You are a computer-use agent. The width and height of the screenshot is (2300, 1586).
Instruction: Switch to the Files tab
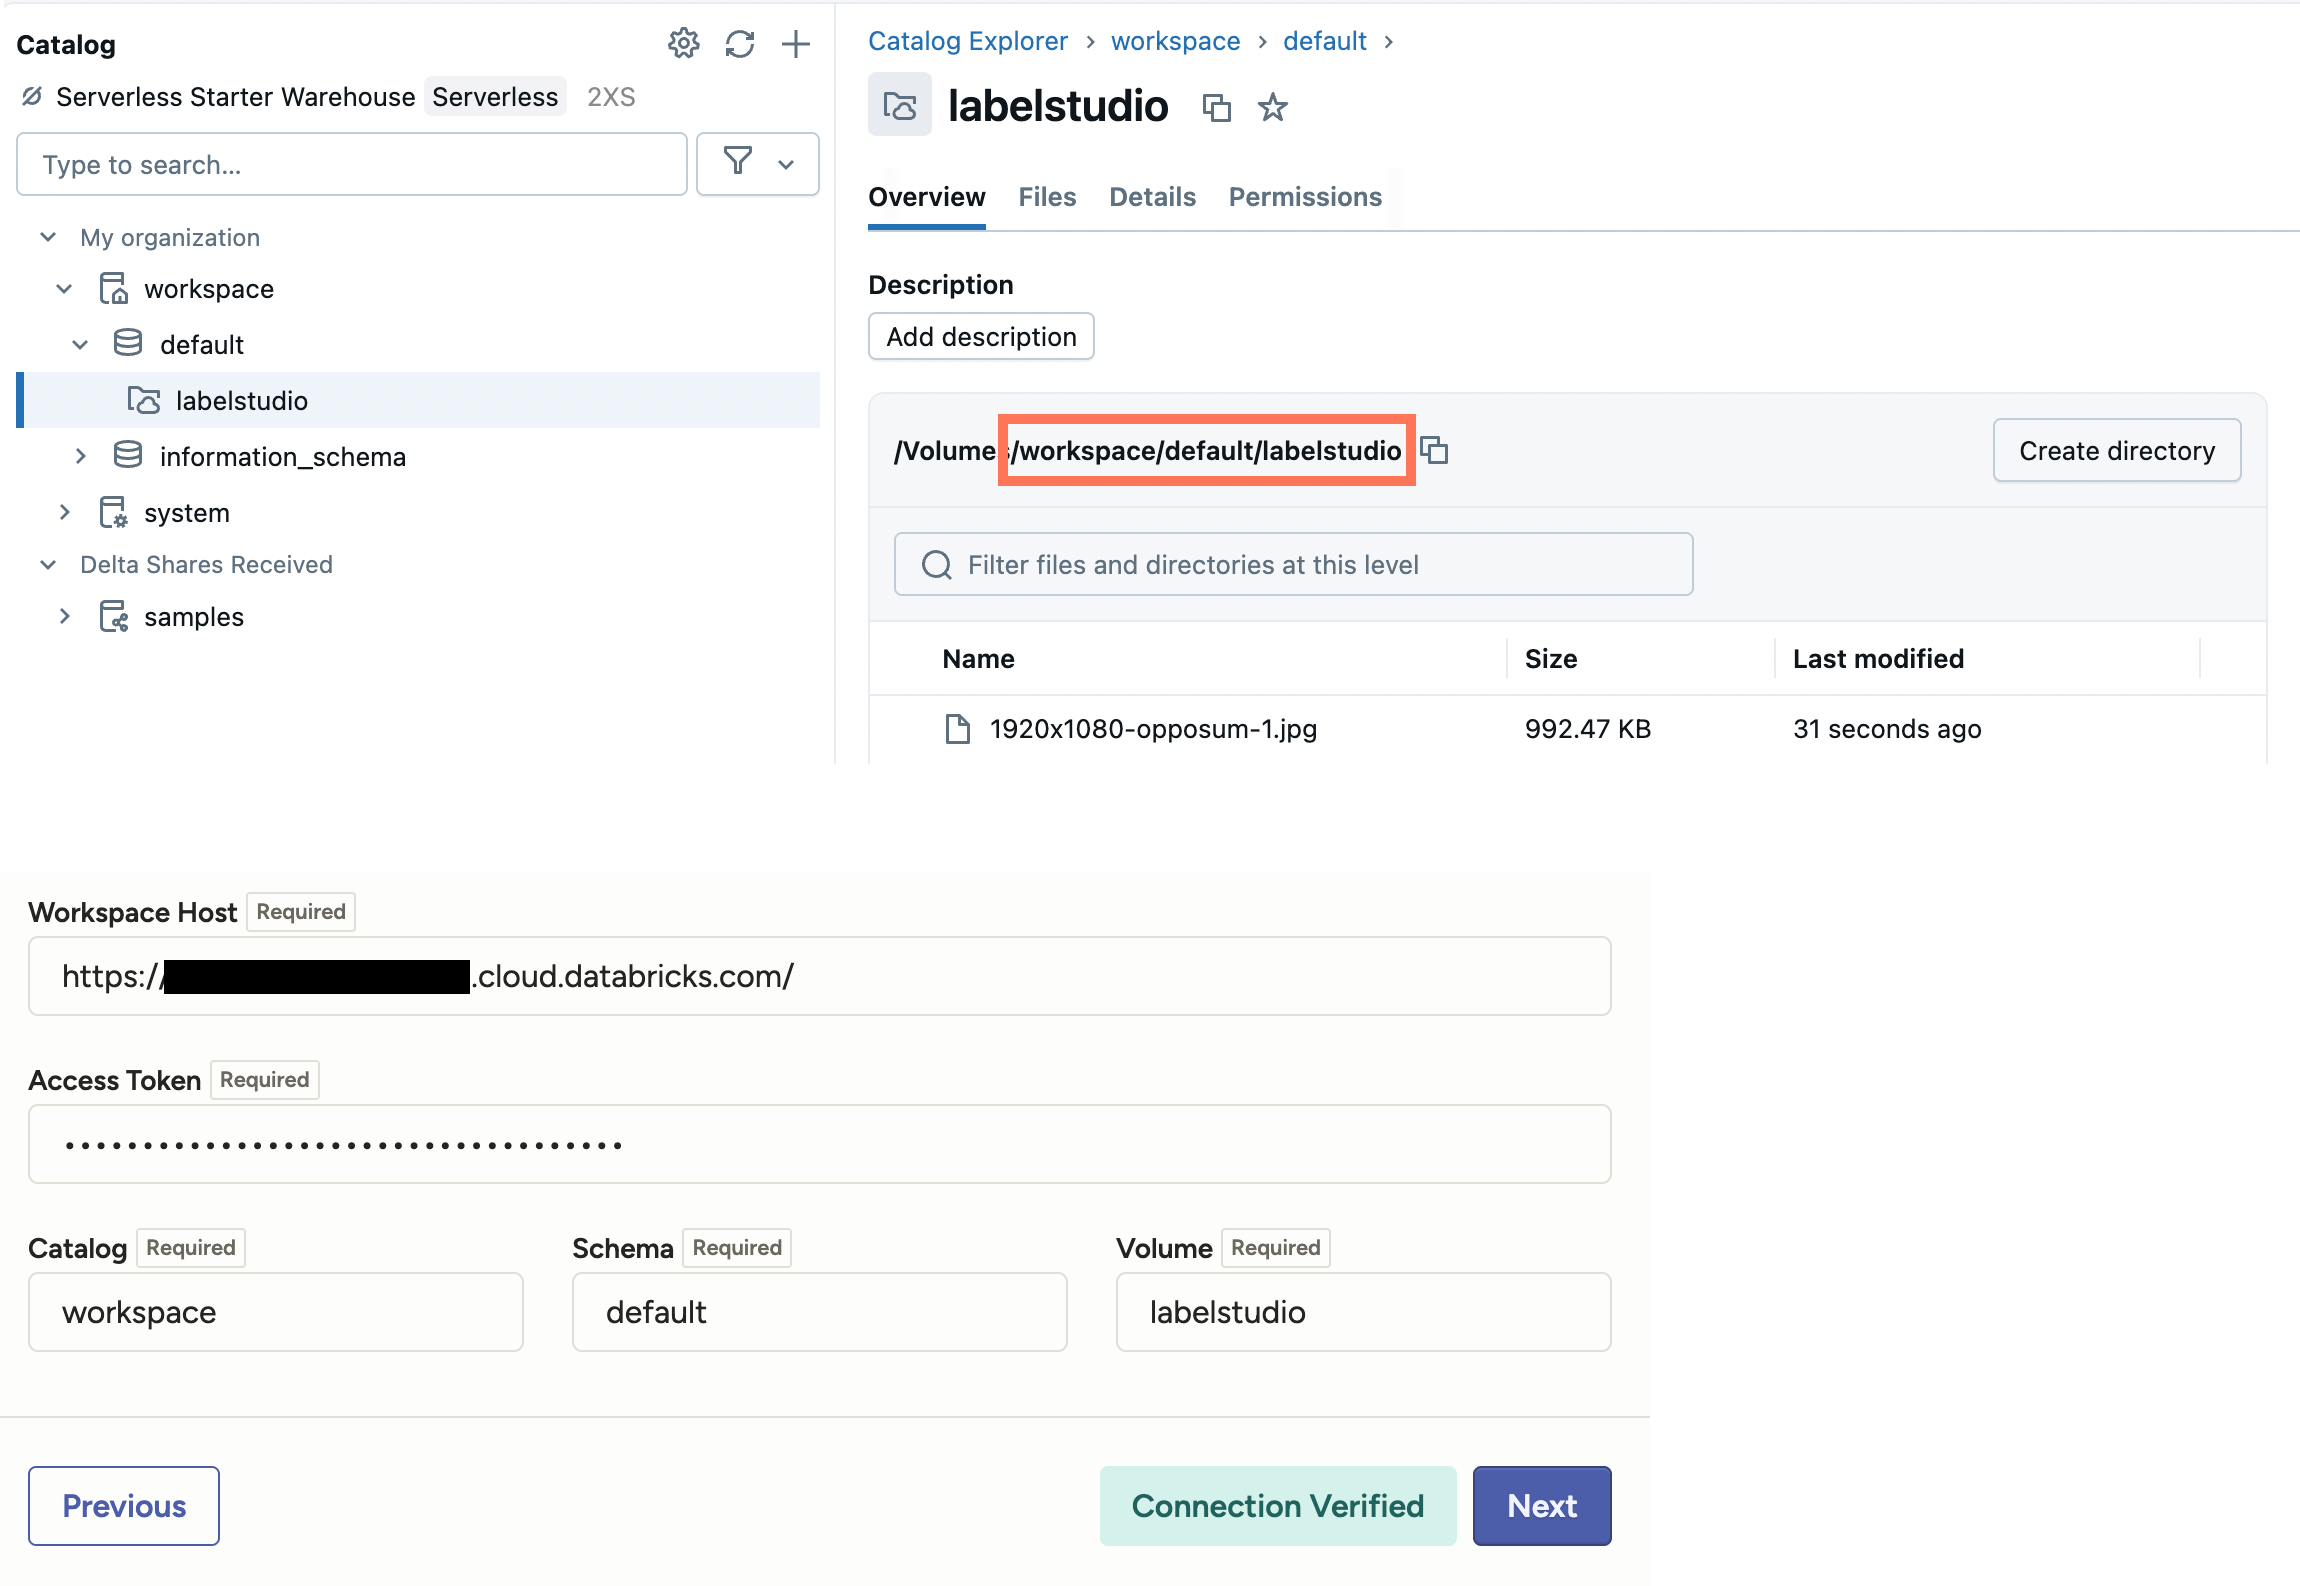point(1046,197)
